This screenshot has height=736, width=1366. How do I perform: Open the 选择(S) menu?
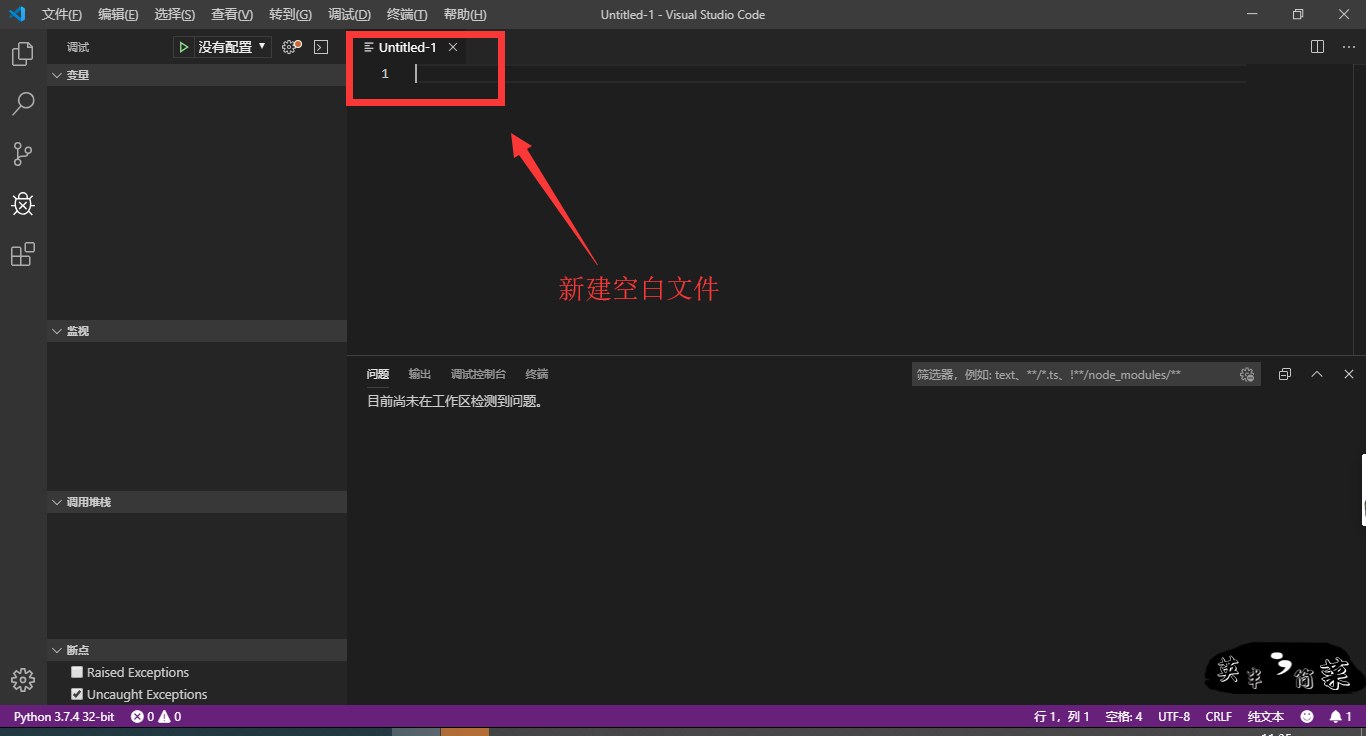coord(175,14)
